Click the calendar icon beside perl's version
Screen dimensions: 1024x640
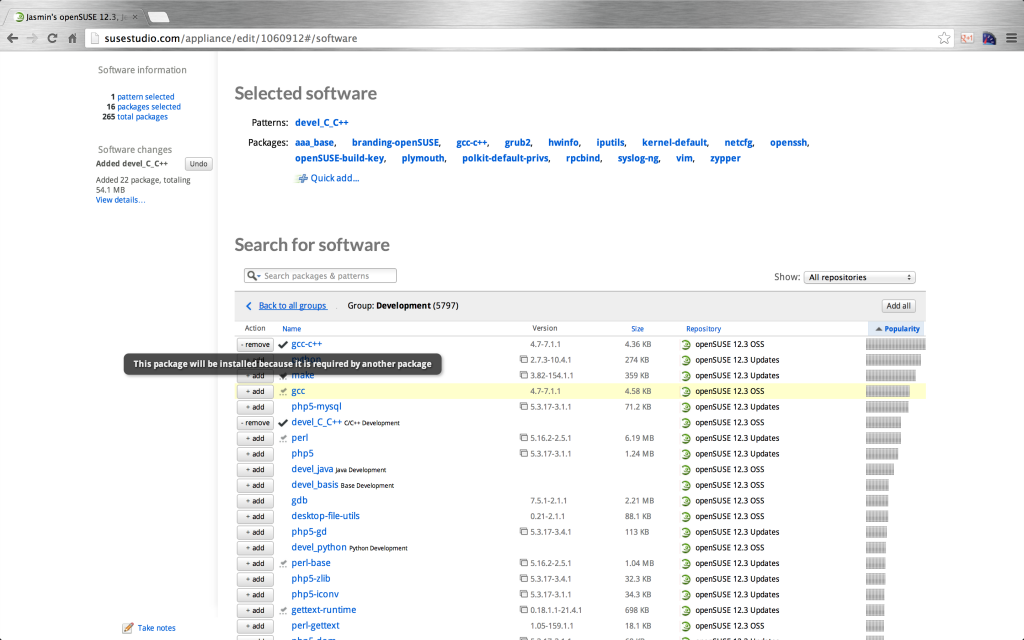coord(523,437)
